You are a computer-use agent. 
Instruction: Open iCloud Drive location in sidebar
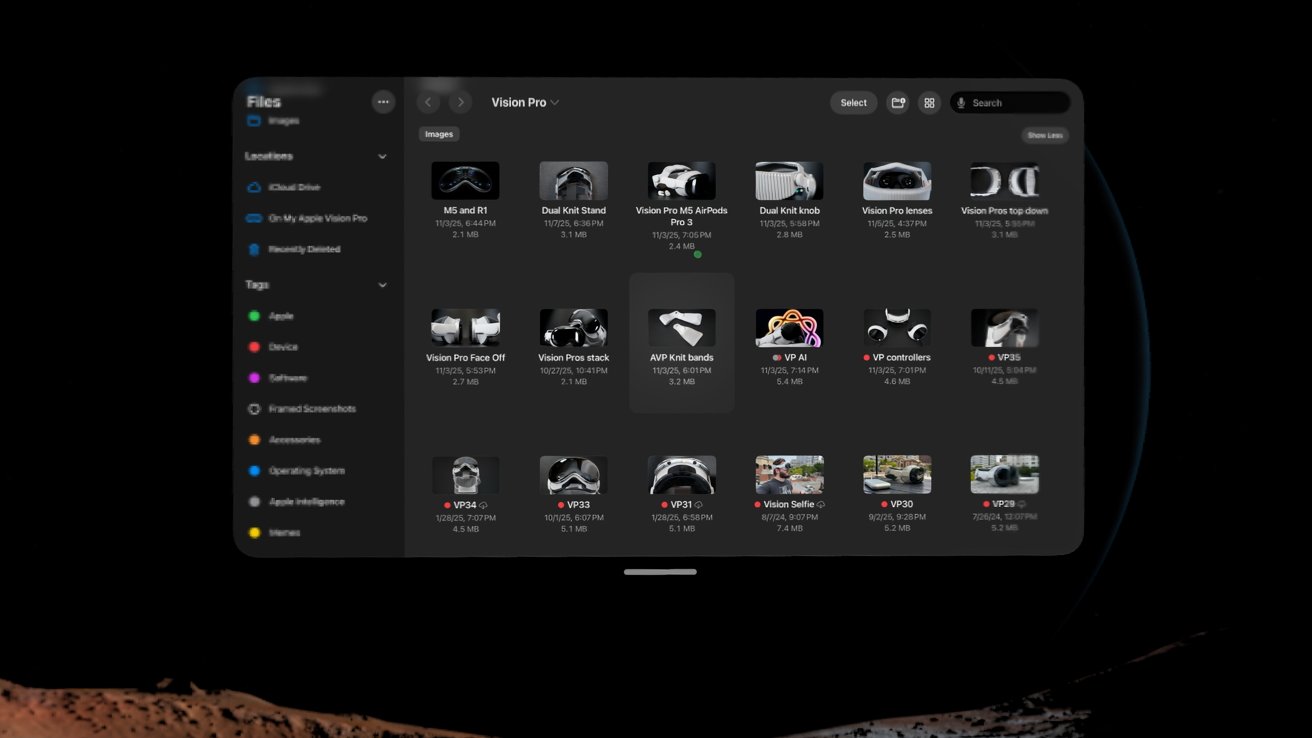[294, 188]
